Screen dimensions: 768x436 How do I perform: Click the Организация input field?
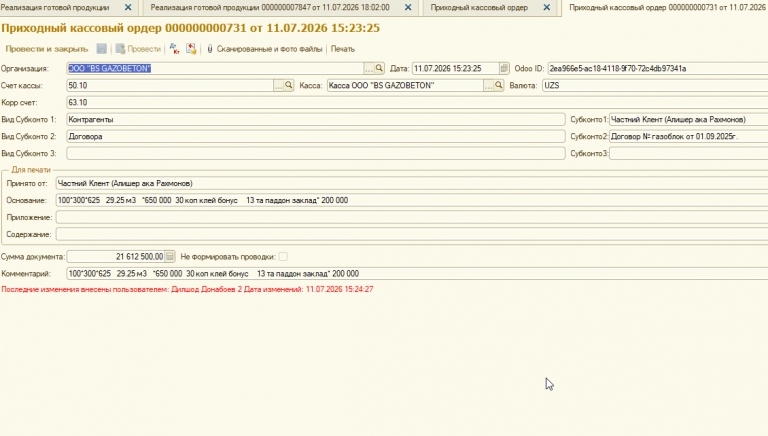pyautogui.click(x=215, y=69)
